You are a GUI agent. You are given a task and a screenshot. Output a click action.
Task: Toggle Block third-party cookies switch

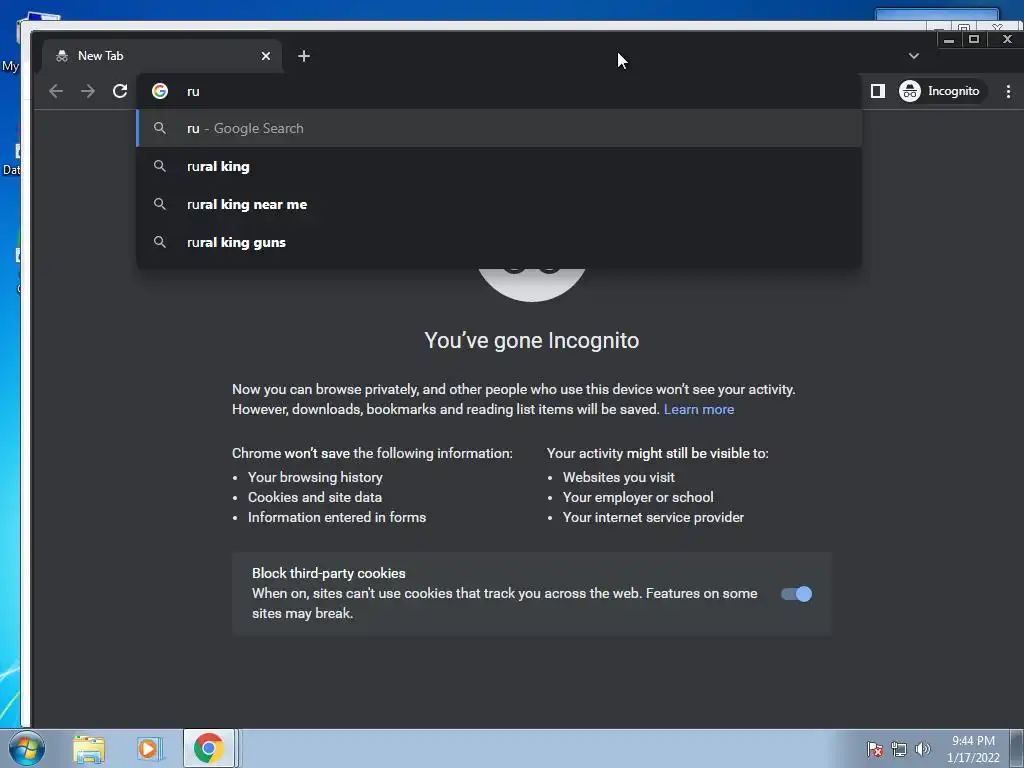(797, 594)
